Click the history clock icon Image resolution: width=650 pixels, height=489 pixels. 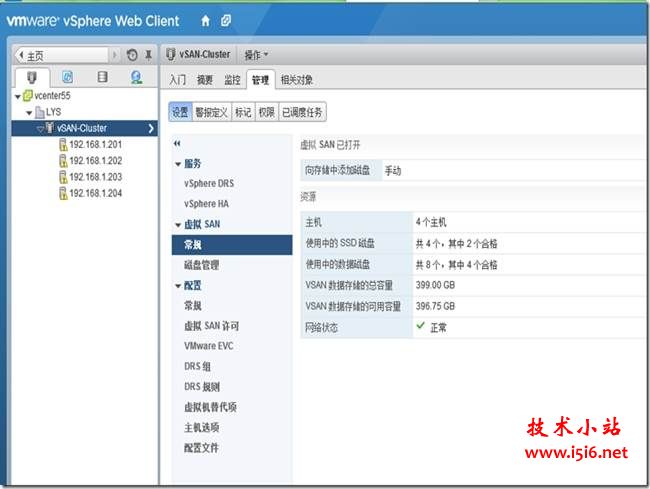pyautogui.click(x=132, y=55)
